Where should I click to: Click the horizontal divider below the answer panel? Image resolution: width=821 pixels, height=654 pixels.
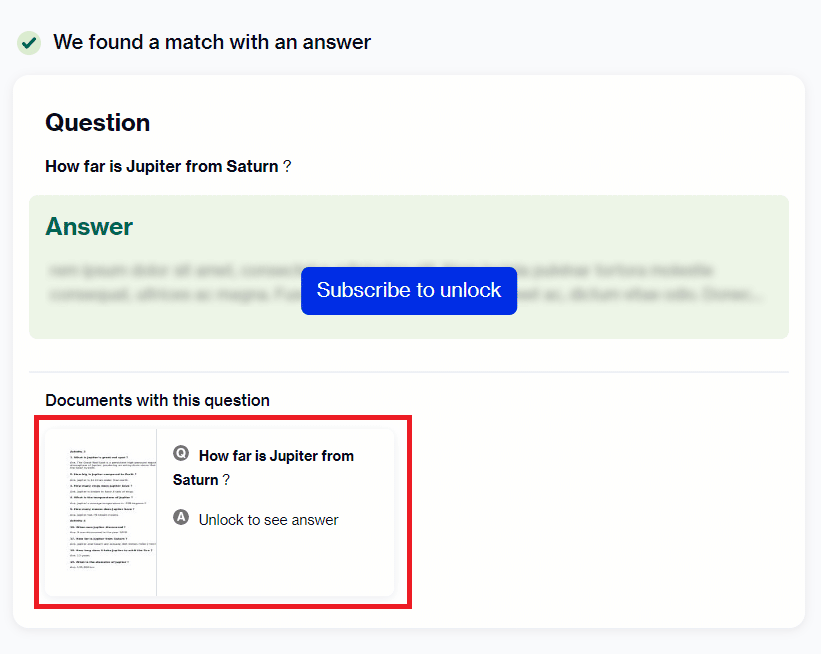tap(409, 372)
